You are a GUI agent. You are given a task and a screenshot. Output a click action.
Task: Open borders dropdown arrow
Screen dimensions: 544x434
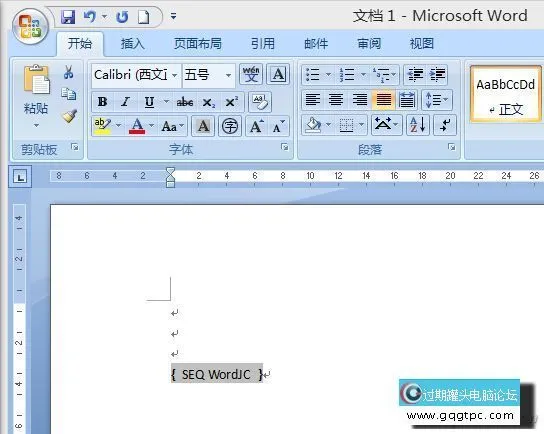(362, 124)
